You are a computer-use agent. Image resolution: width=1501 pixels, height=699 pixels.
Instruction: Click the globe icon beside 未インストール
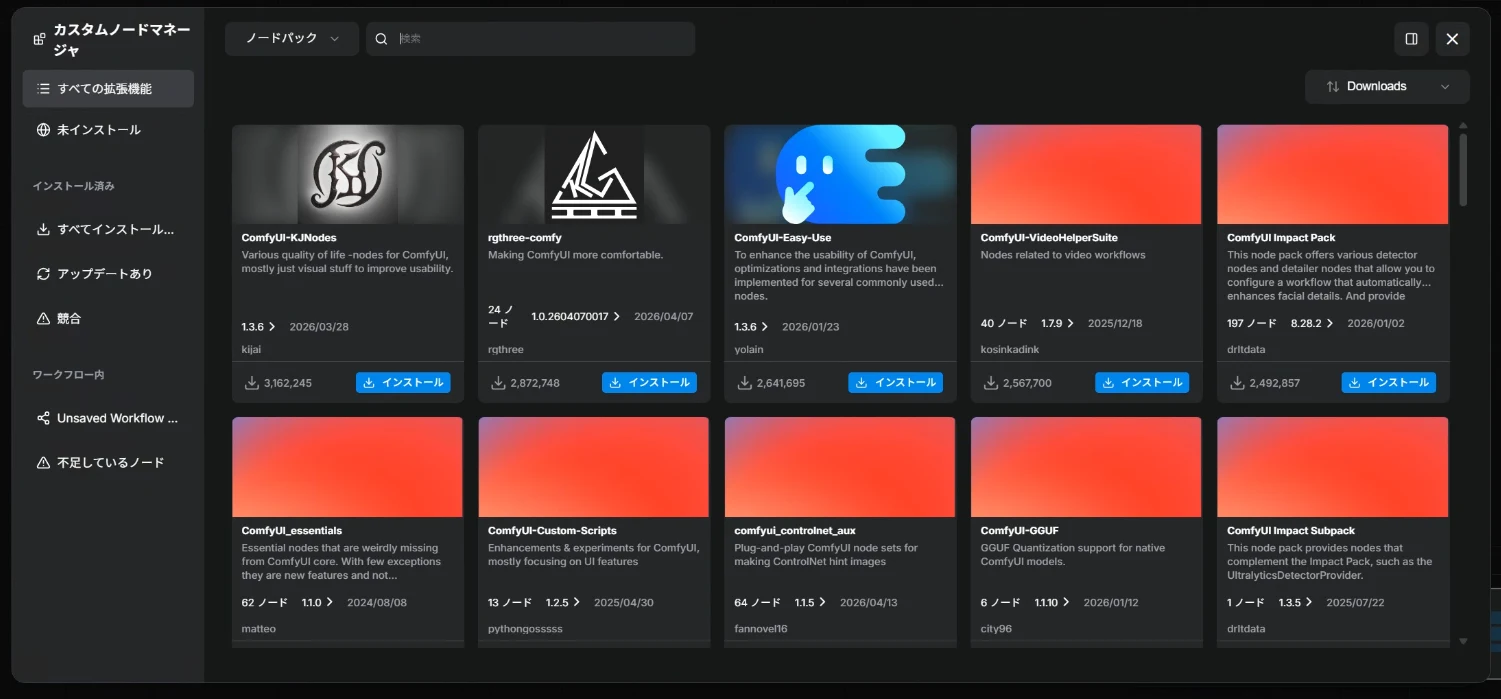[x=43, y=130]
